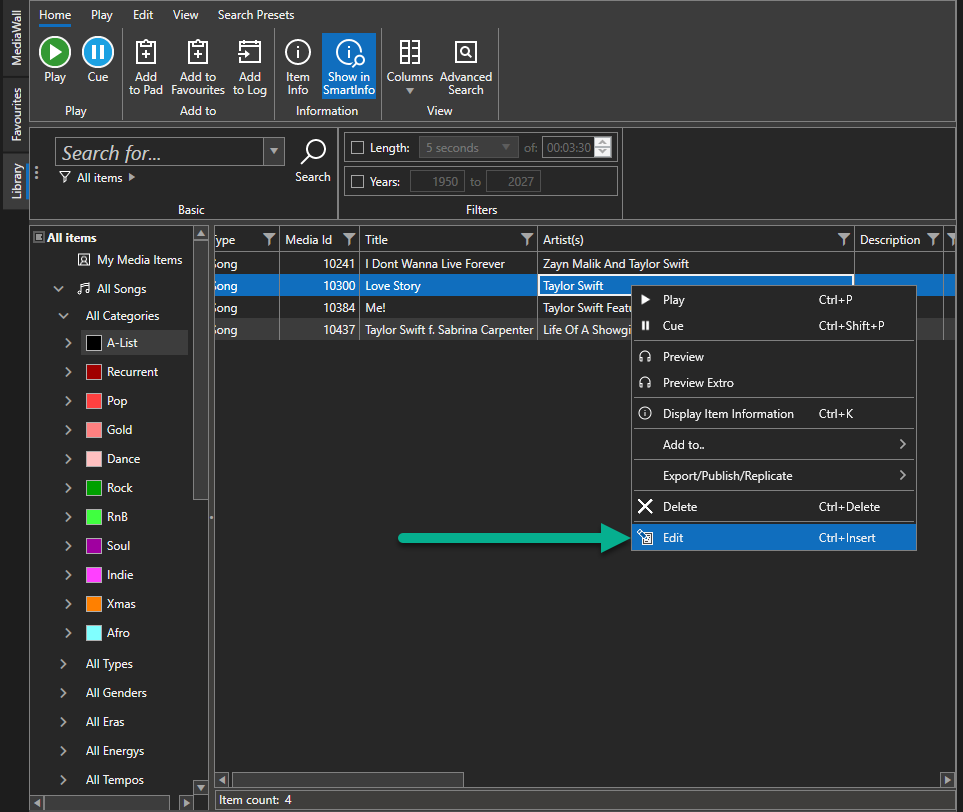
Task: Click Add to Favourites icon
Action: tap(198, 52)
